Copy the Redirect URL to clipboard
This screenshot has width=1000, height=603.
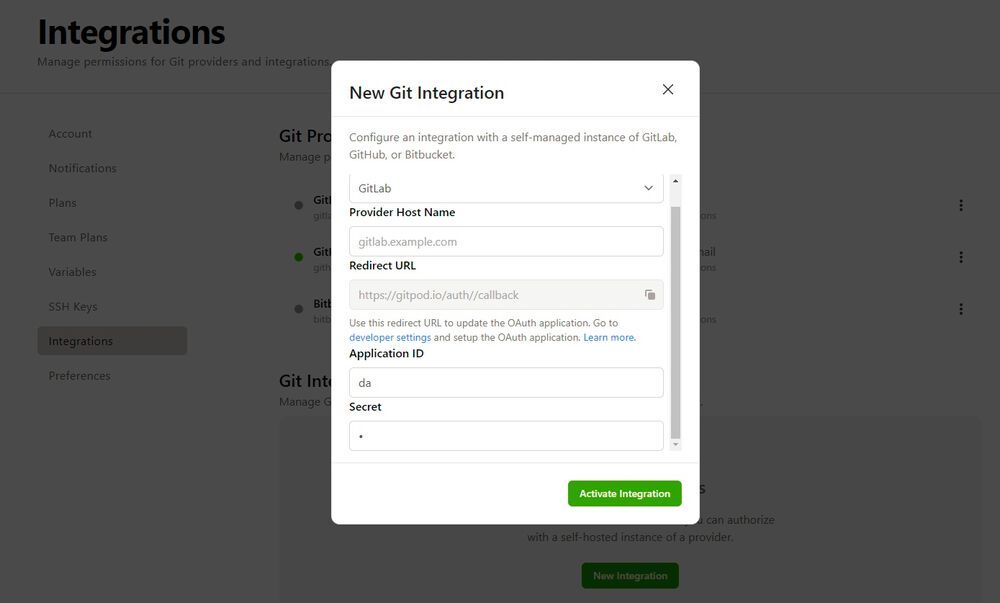click(650, 295)
